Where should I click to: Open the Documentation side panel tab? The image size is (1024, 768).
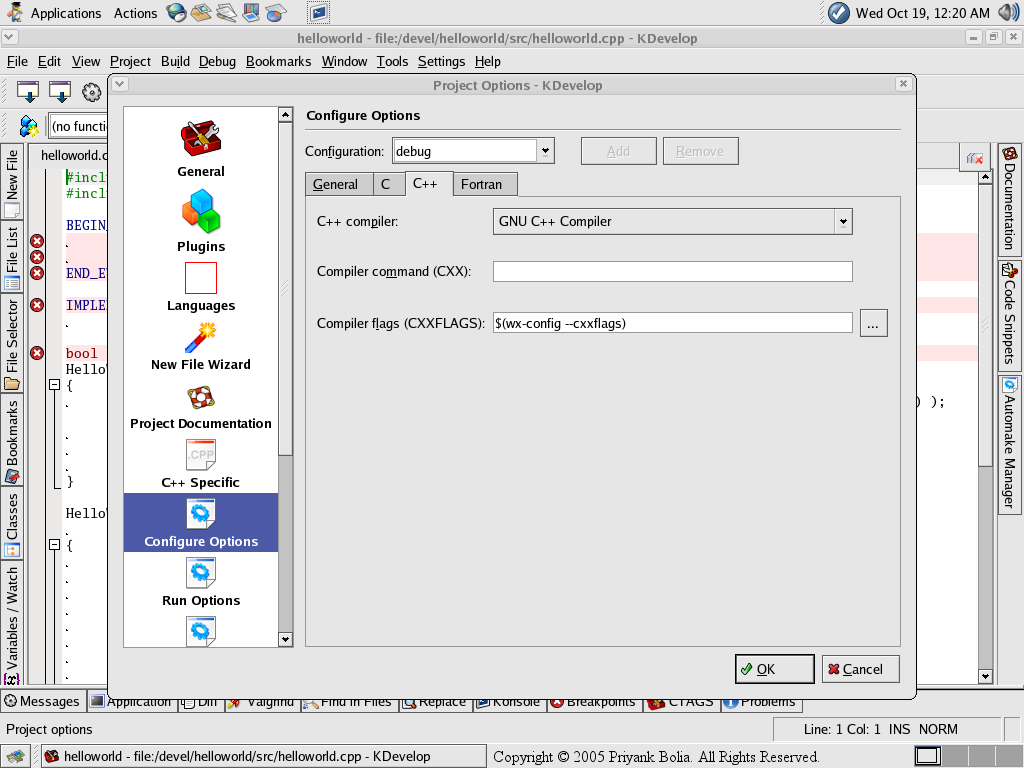pyautogui.click(x=1010, y=199)
